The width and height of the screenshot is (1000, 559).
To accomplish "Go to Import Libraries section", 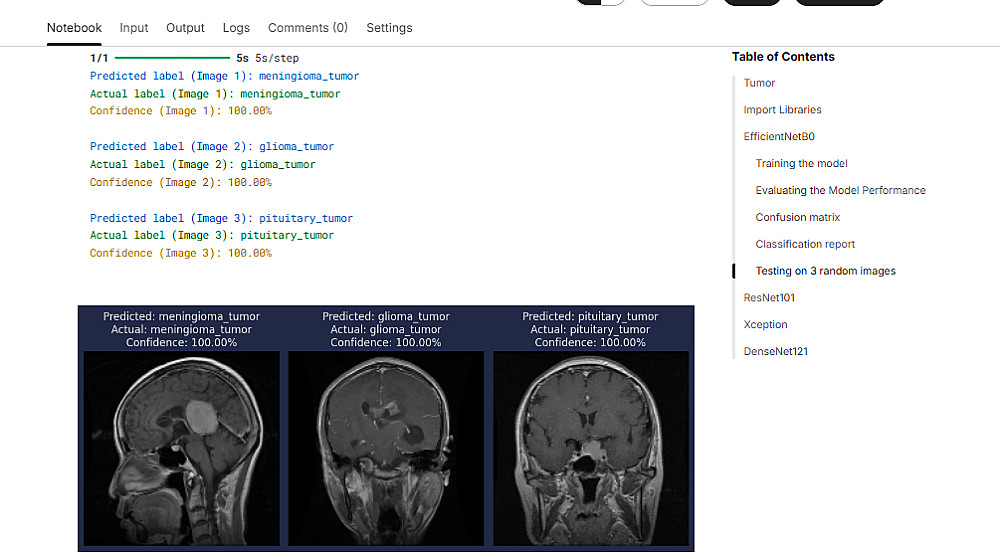I will pyautogui.click(x=782, y=110).
